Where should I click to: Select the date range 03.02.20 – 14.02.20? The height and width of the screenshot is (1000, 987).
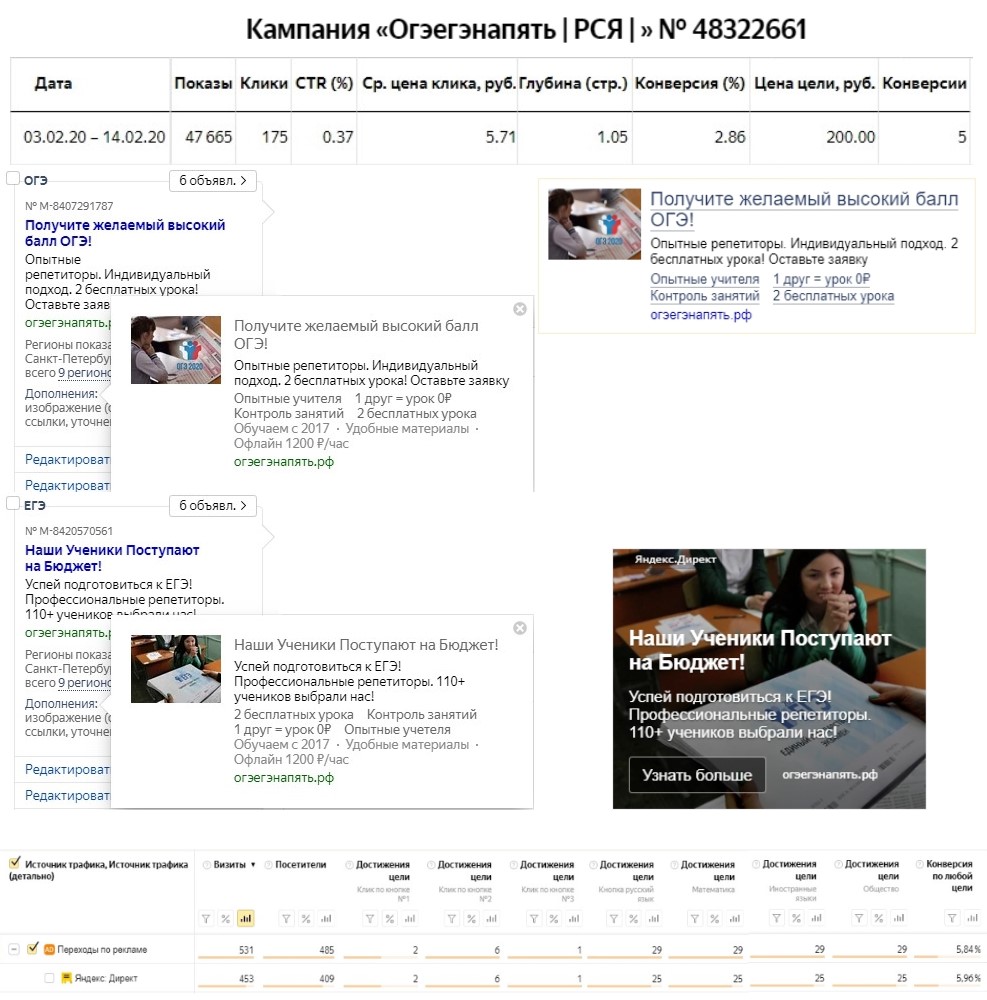click(x=94, y=137)
